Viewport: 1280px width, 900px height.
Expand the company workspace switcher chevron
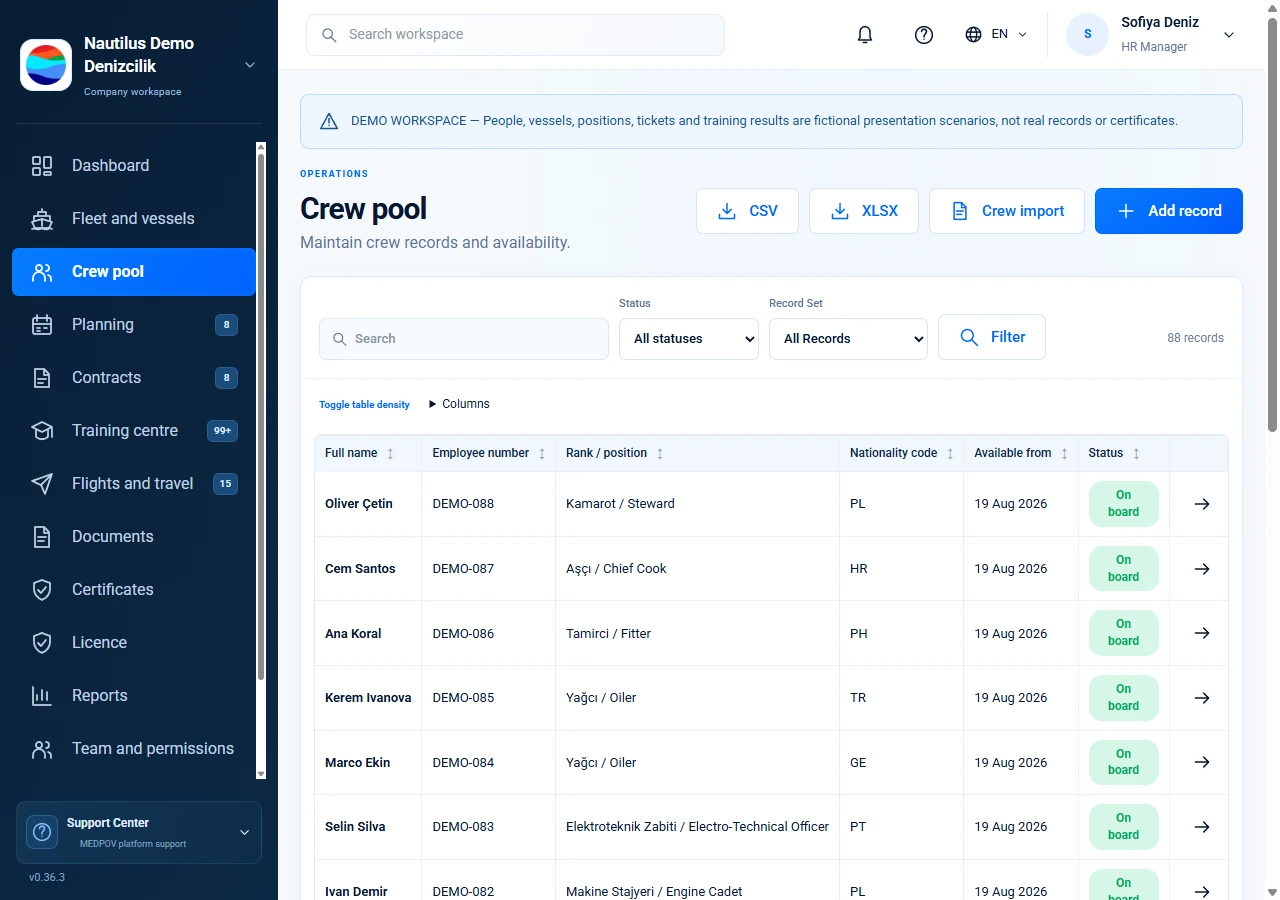tap(250, 65)
